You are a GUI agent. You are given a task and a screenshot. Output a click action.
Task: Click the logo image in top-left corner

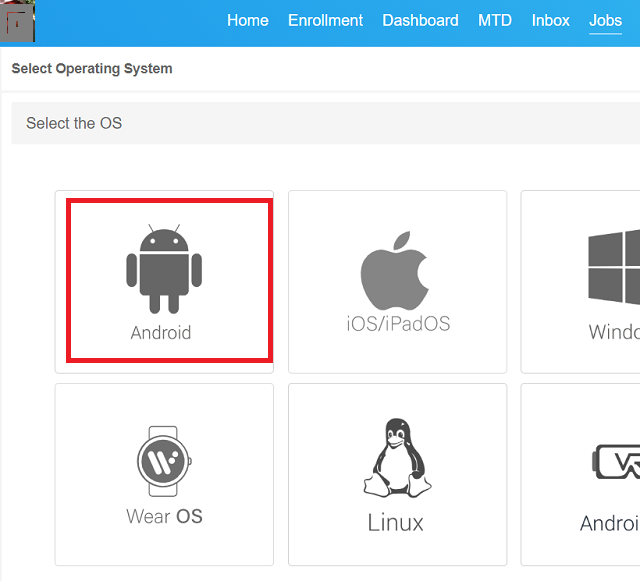click(18, 21)
